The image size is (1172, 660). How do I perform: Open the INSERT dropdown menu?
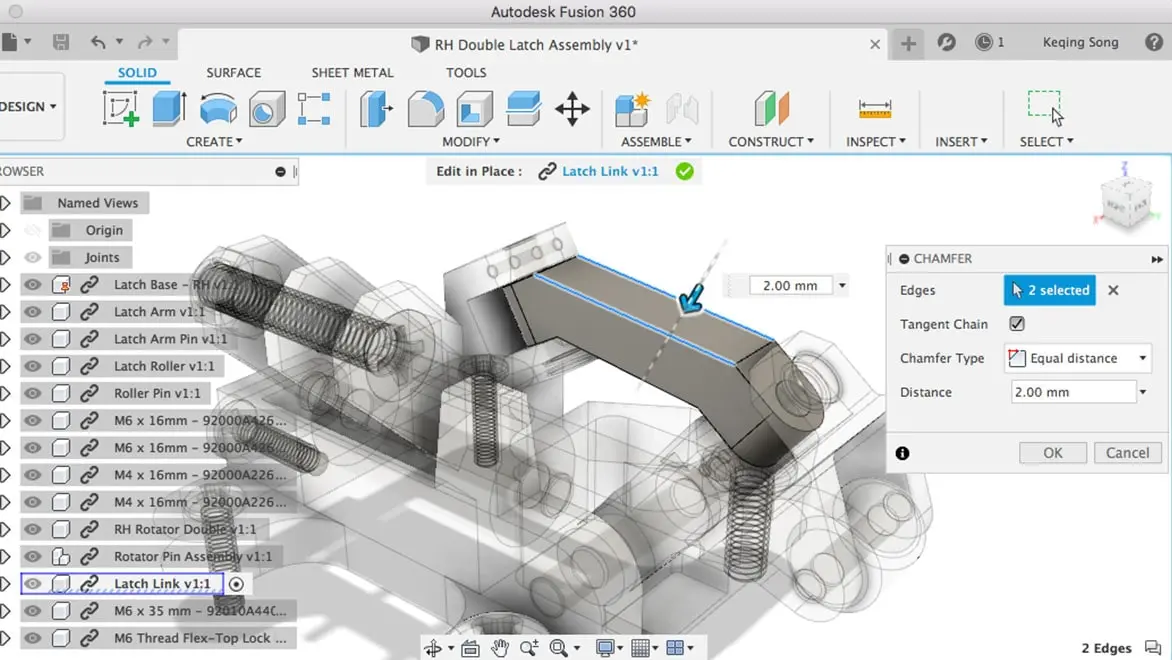[961, 141]
